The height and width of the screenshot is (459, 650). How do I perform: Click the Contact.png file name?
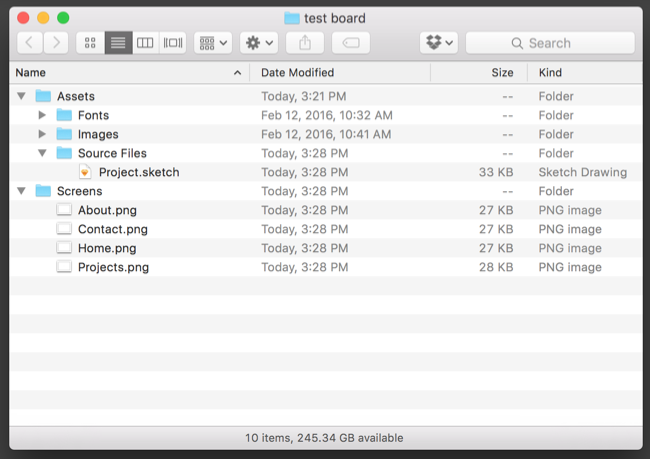pos(113,229)
